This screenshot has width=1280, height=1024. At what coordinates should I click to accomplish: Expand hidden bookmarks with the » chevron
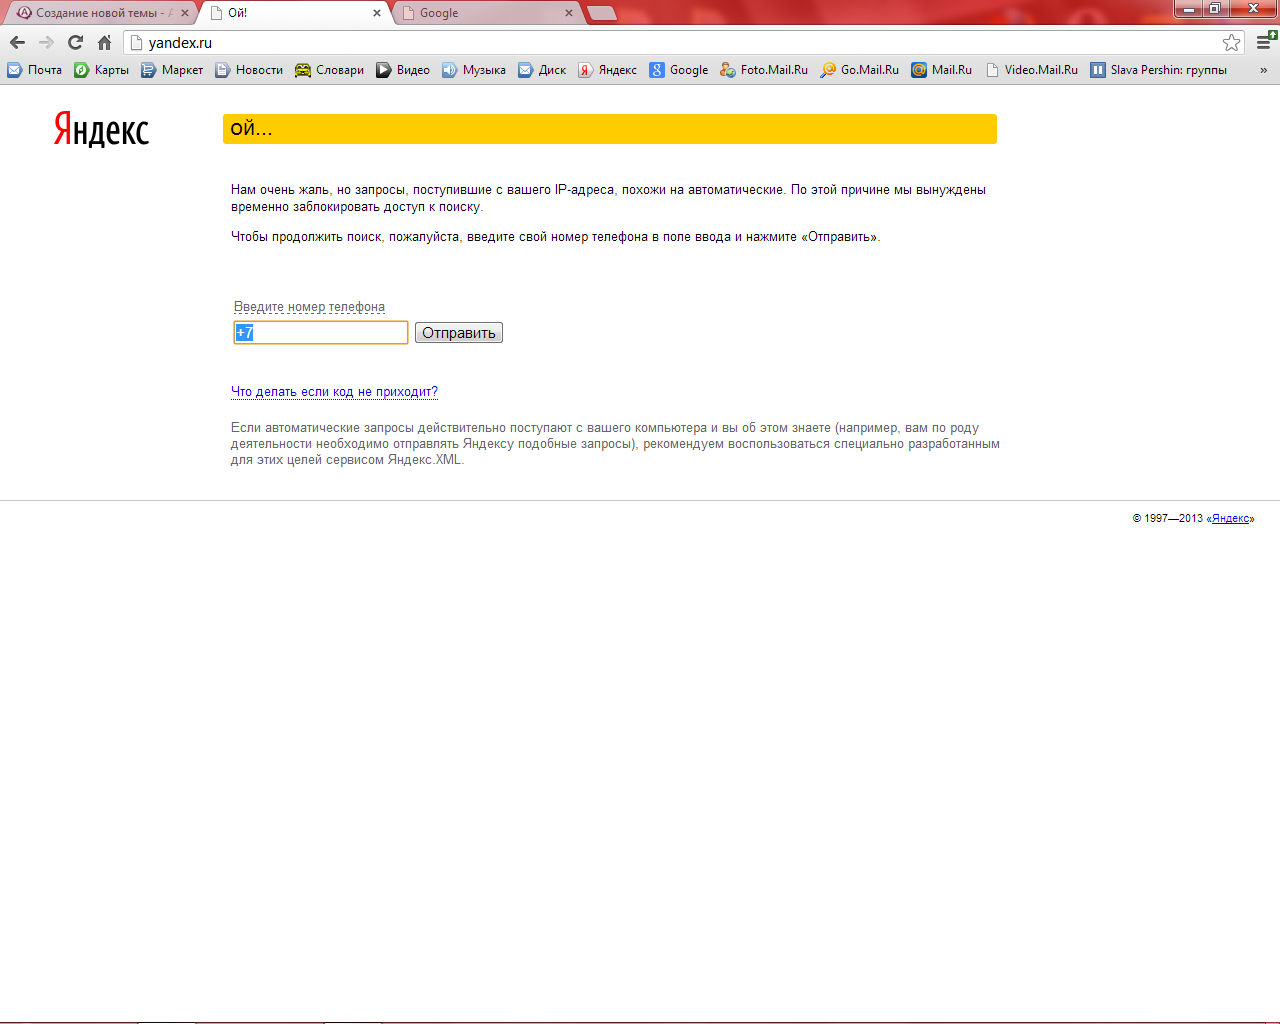coord(1263,70)
